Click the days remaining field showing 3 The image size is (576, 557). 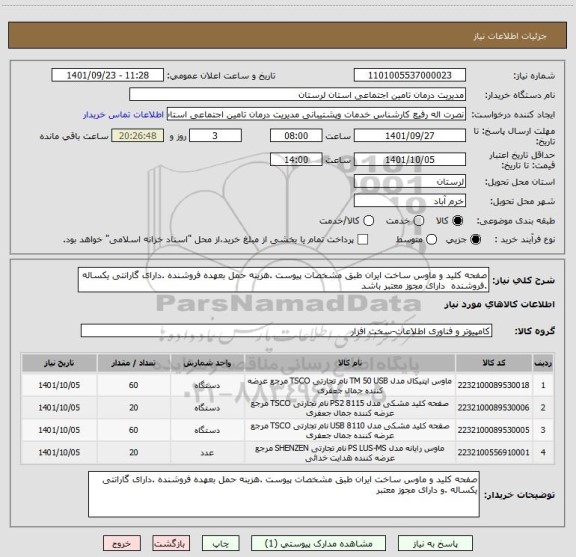point(215,136)
